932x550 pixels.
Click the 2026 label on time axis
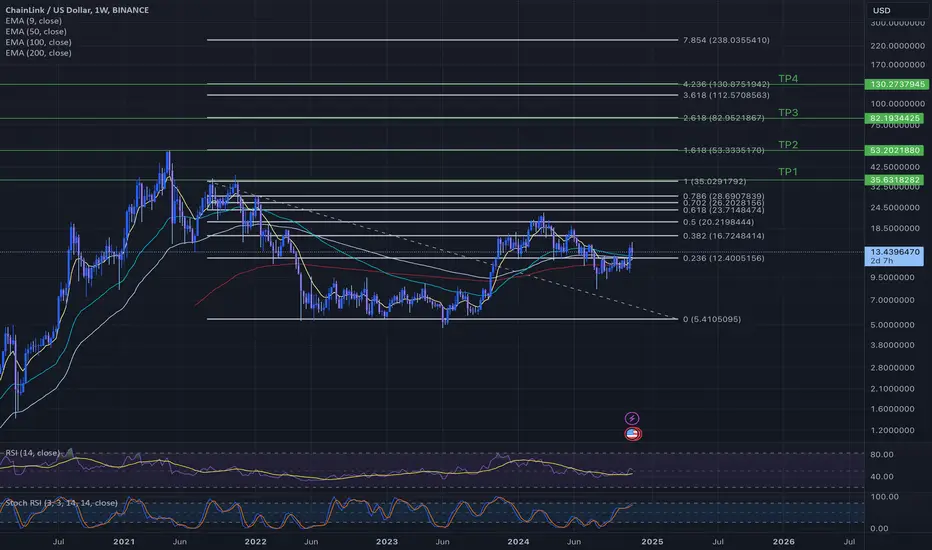(783, 542)
